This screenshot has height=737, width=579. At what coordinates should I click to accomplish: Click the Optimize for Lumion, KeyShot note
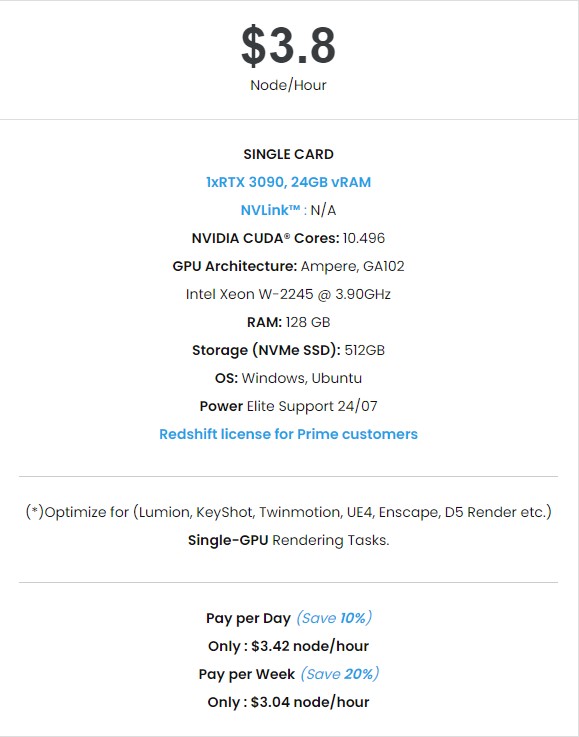tap(289, 512)
